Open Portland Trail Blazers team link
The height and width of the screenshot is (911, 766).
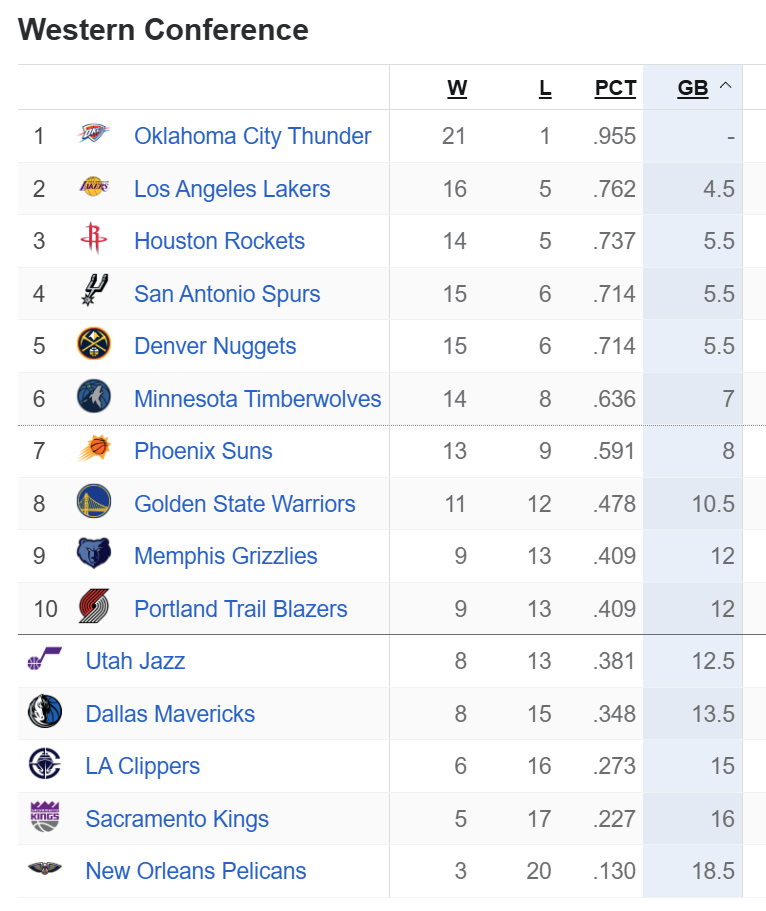coord(241,609)
